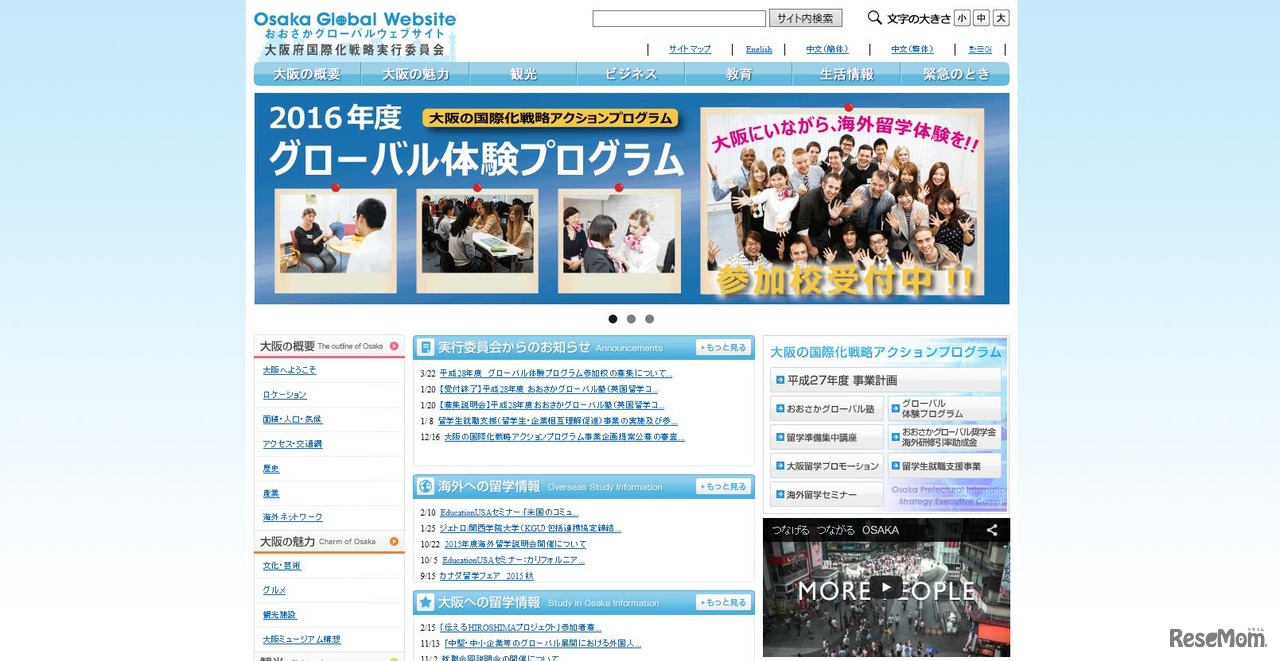1280x661 pixels.
Task: Click inside the site search input field
Action: coord(678,17)
